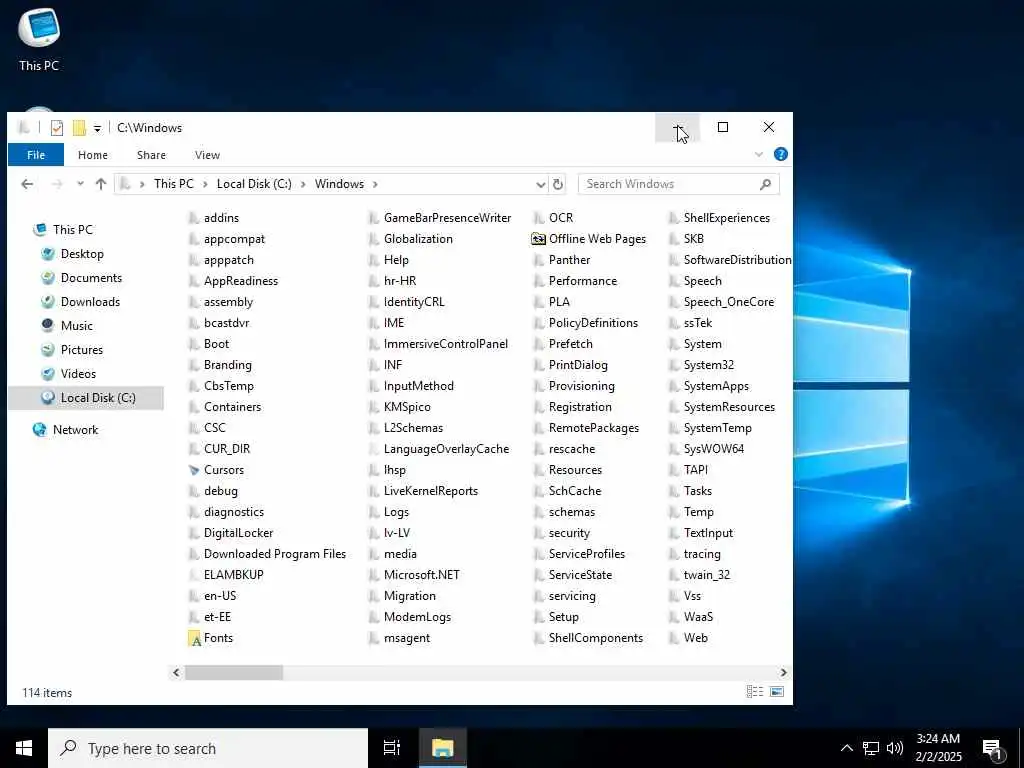Select the System32 folder
Screen dimensions: 1024x768
[701, 365]
